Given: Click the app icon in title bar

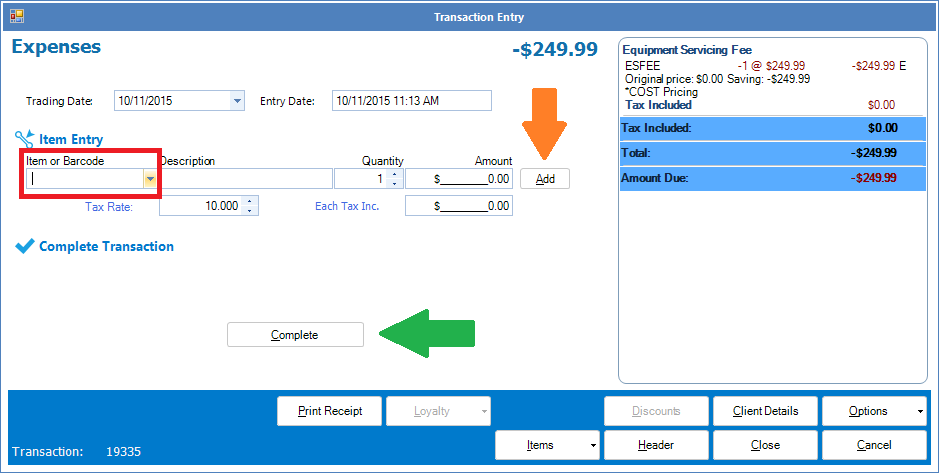Looking at the screenshot, I should (x=17, y=17).
